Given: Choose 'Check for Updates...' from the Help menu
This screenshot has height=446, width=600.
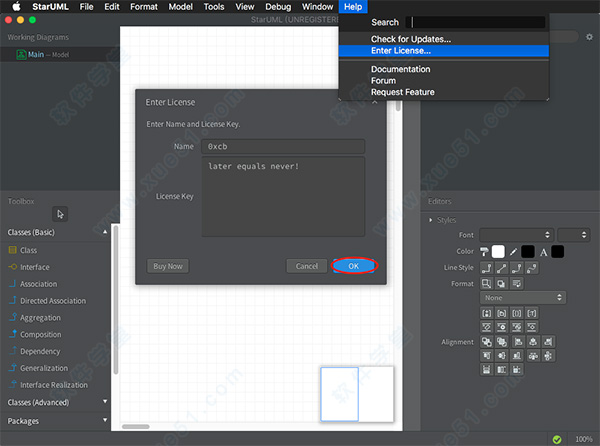Looking at the screenshot, I should 411,39.
